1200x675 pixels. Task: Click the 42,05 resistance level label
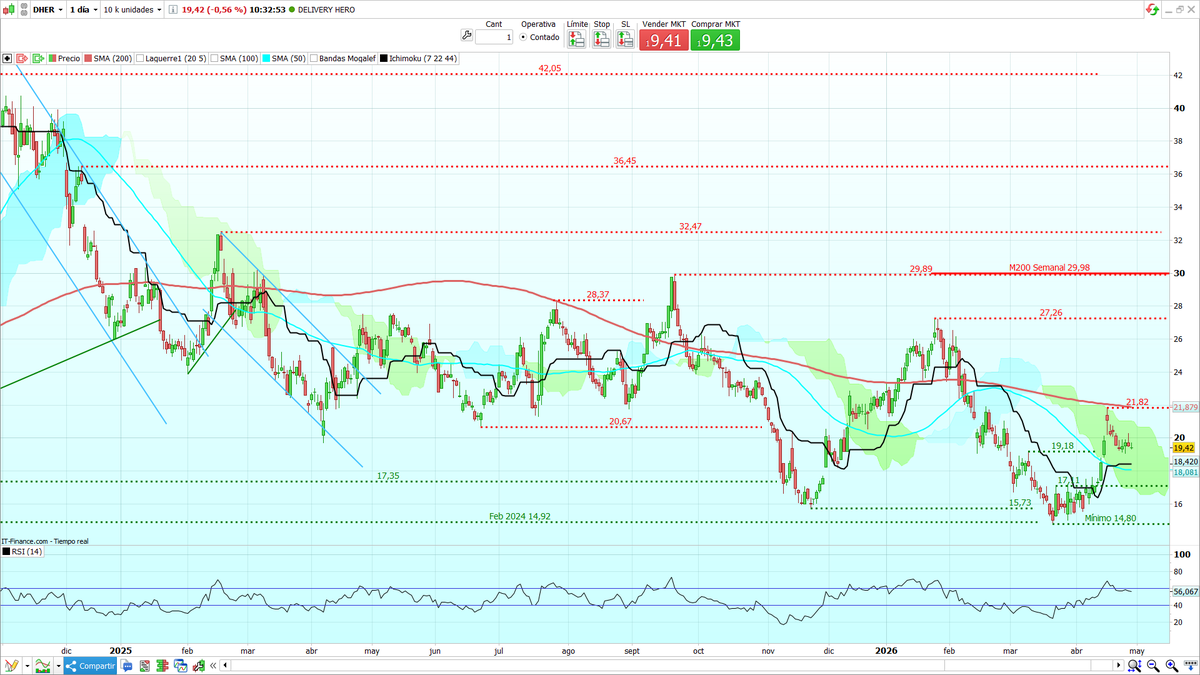[550, 68]
